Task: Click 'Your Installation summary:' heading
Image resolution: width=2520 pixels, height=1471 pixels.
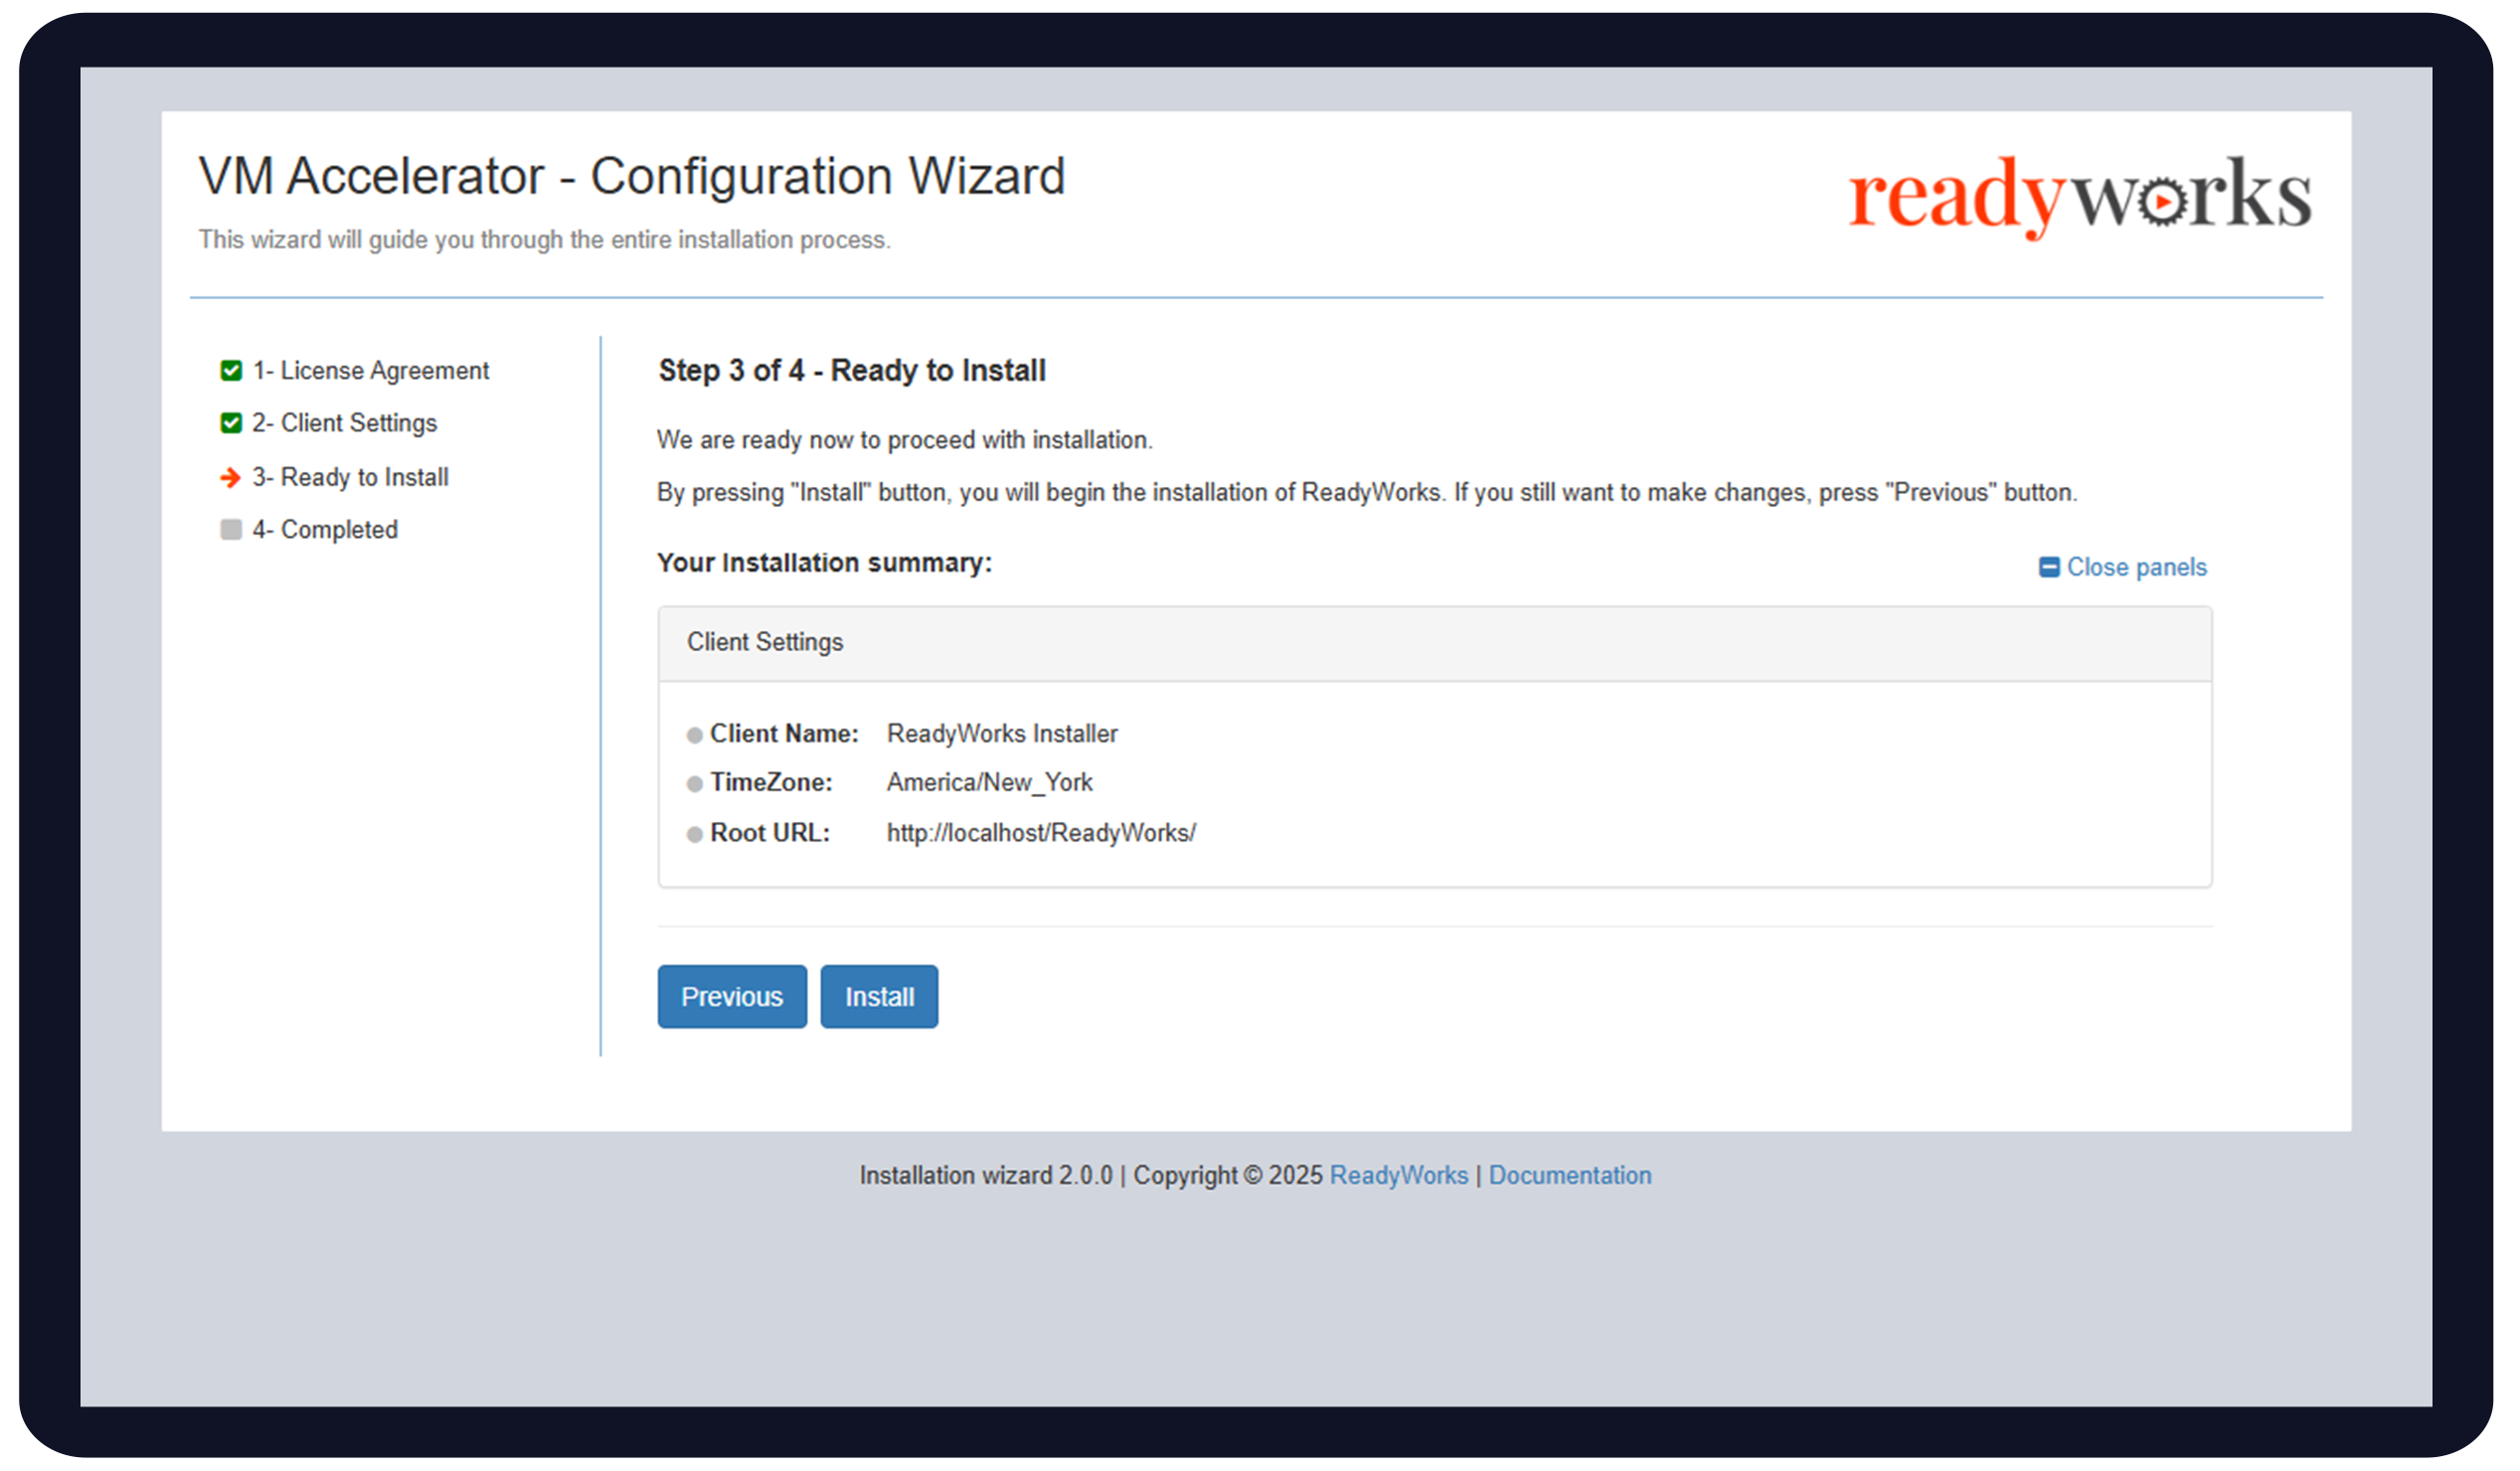Action: tap(824, 563)
